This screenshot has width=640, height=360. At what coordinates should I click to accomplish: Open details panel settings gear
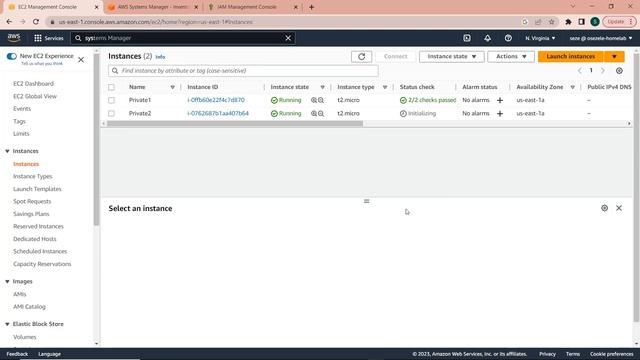[x=604, y=208]
